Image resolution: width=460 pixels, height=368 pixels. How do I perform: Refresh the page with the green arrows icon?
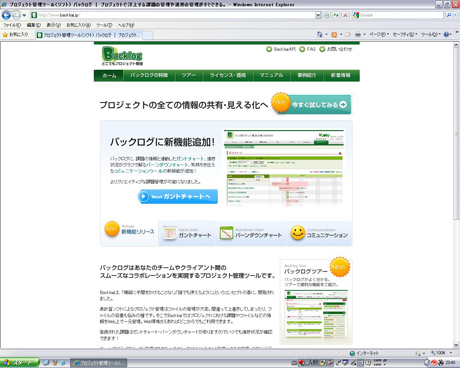[336, 15]
